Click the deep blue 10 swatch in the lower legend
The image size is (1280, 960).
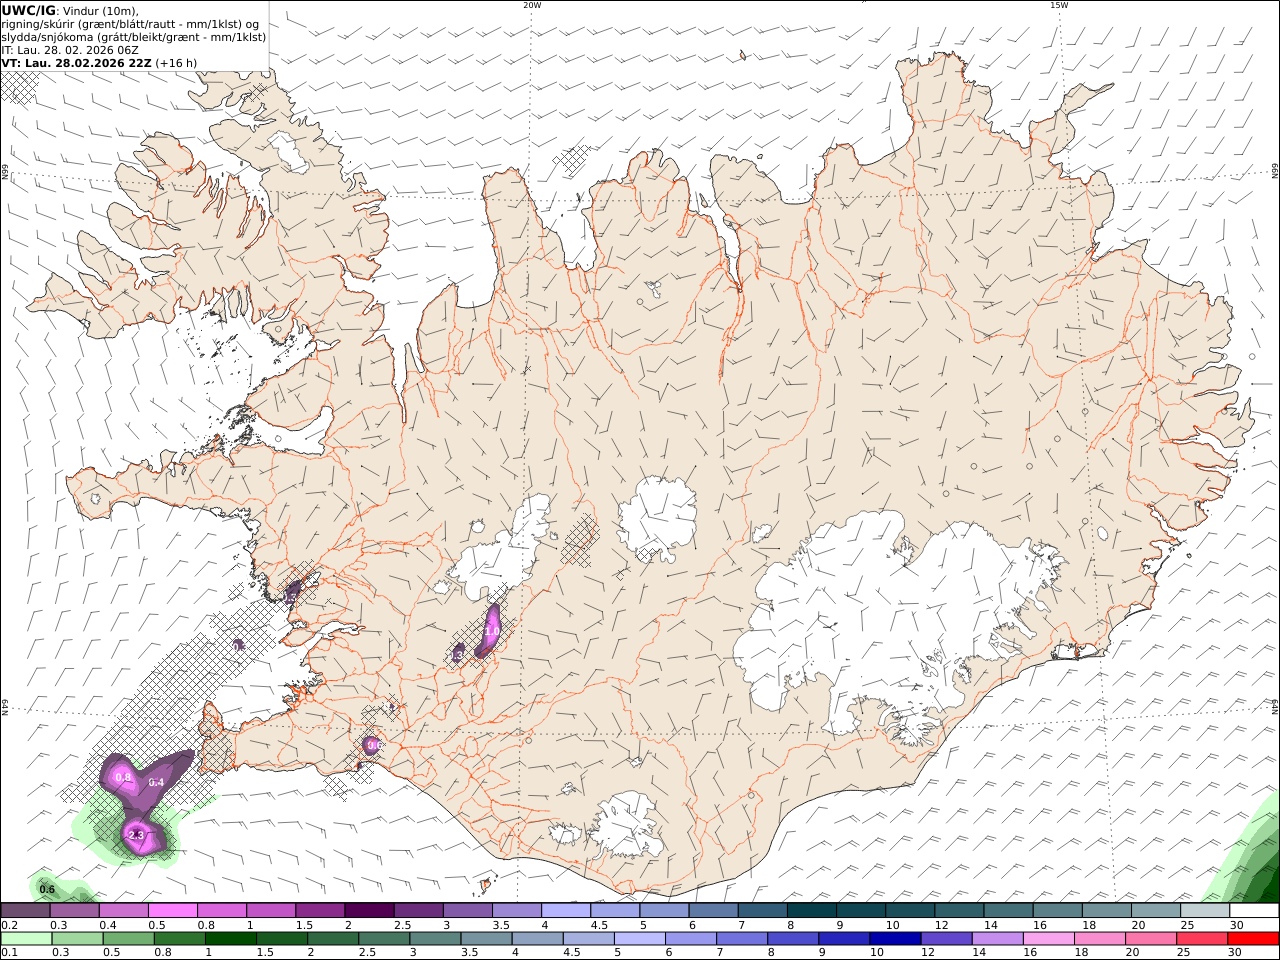(895, 939)
